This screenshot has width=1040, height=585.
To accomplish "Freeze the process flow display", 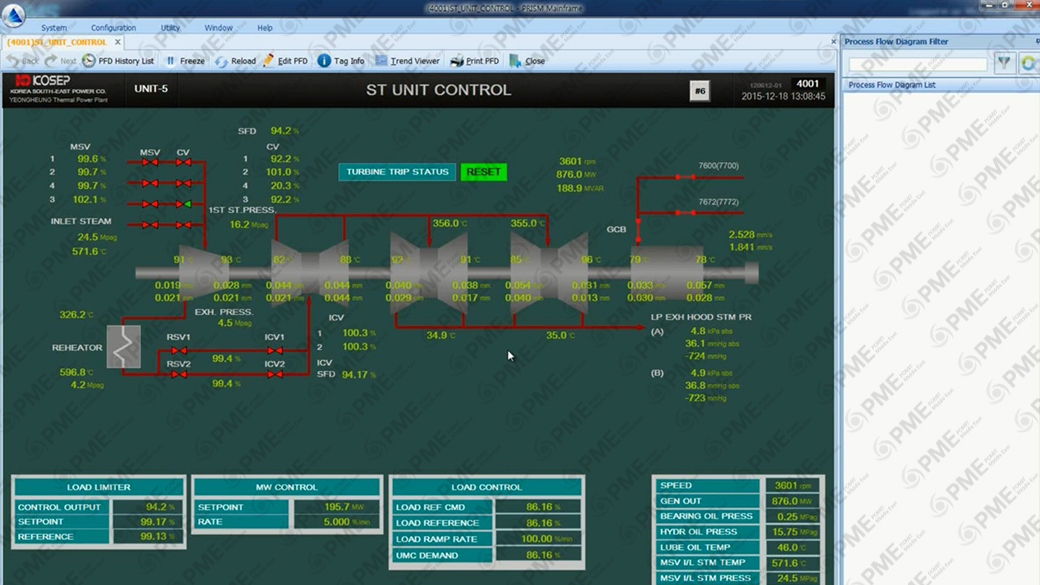I will pos(185,60).
